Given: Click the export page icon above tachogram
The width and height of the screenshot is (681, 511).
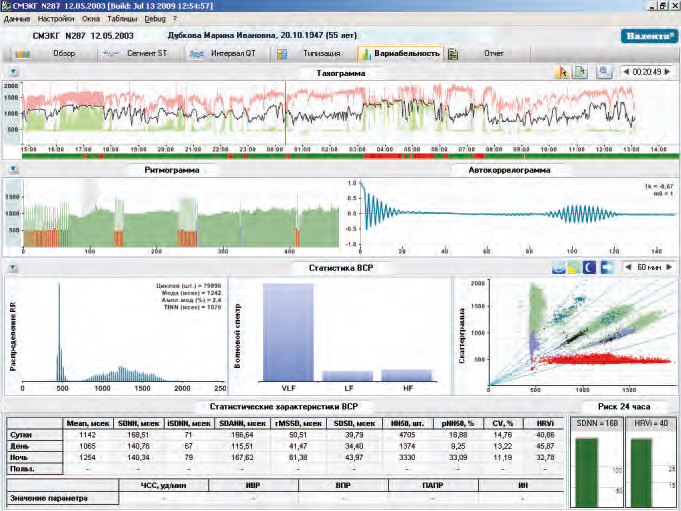Looking at the screenshot, I should 581,72.
